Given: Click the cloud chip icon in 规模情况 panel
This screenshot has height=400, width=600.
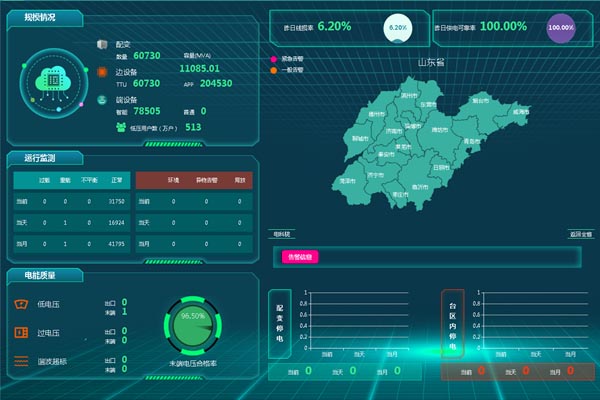Looking at the screenshot, I should tap(52, 80).
